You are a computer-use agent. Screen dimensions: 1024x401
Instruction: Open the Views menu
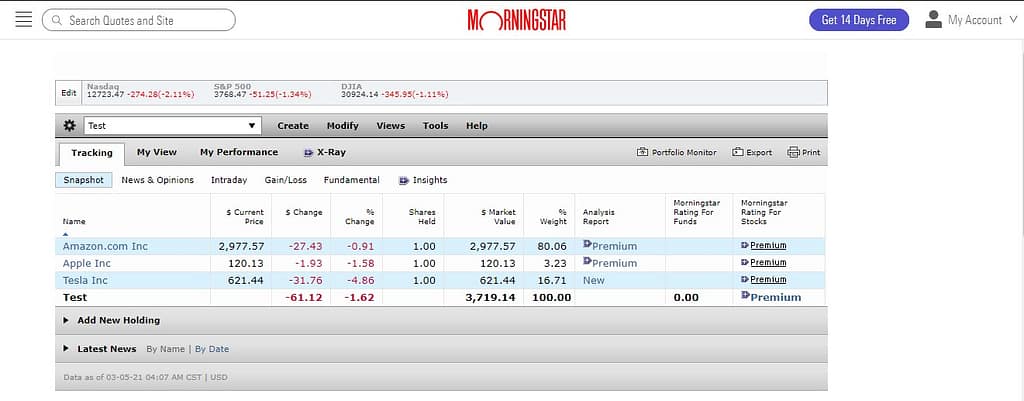[x=391, y=125]
